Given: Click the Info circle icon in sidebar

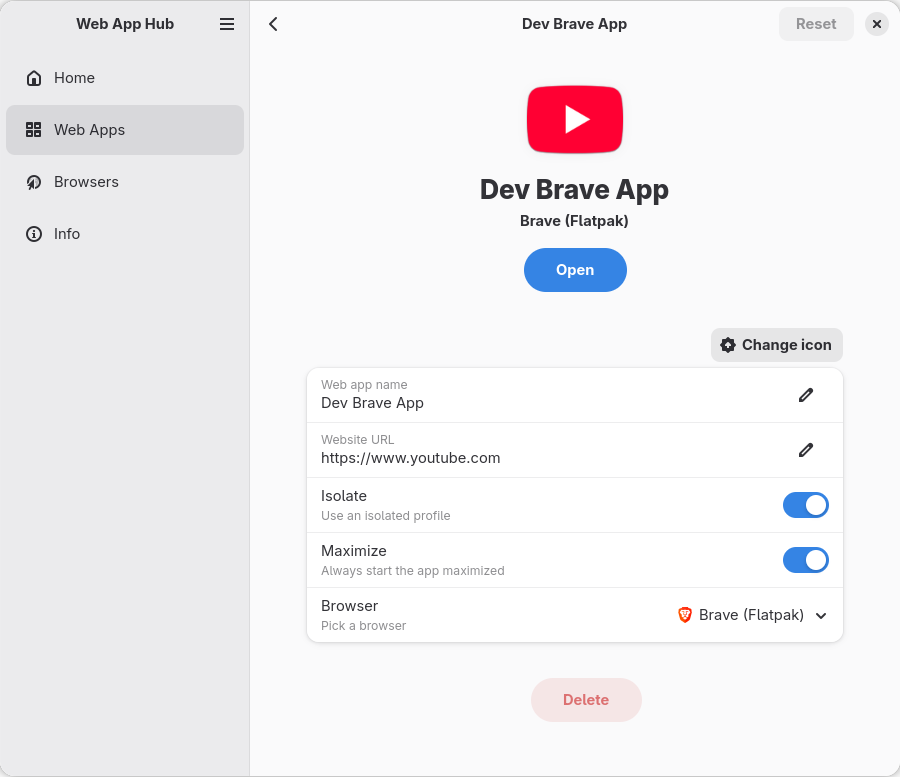Looking at the screenshot, I should (34, 234).
